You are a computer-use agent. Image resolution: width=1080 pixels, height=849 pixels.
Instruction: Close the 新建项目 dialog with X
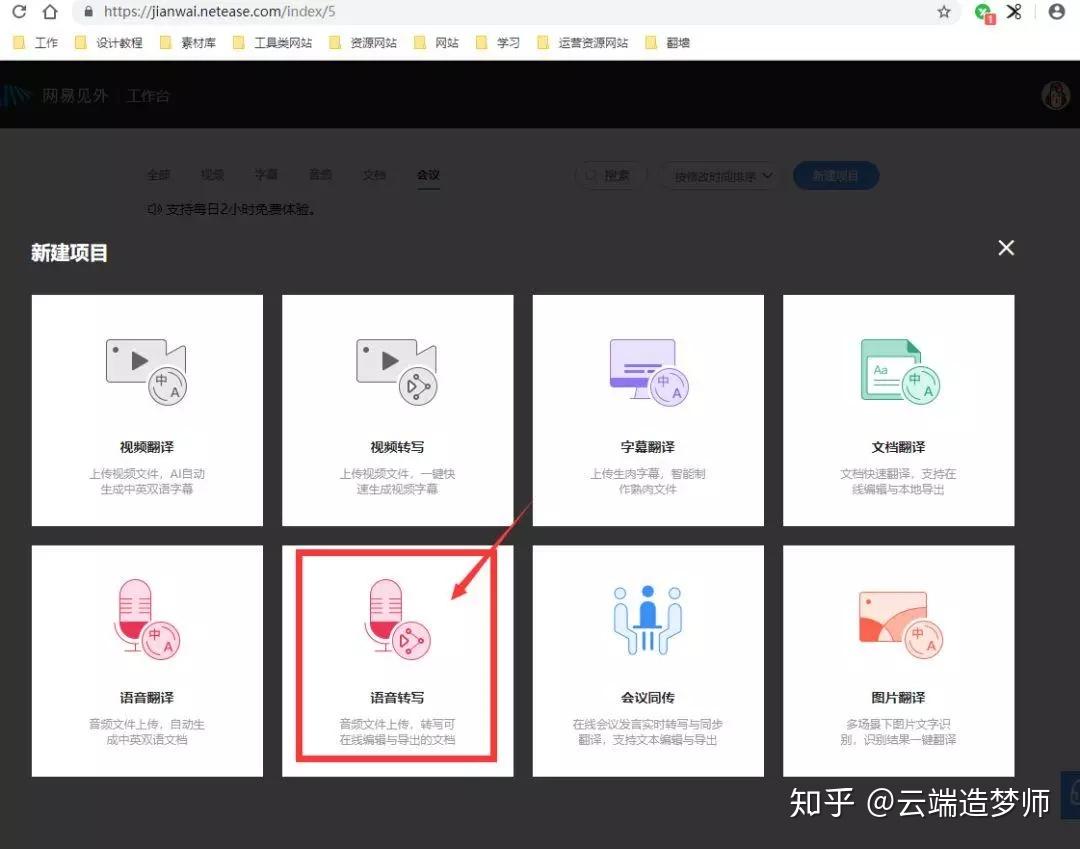coord(1006,248)
